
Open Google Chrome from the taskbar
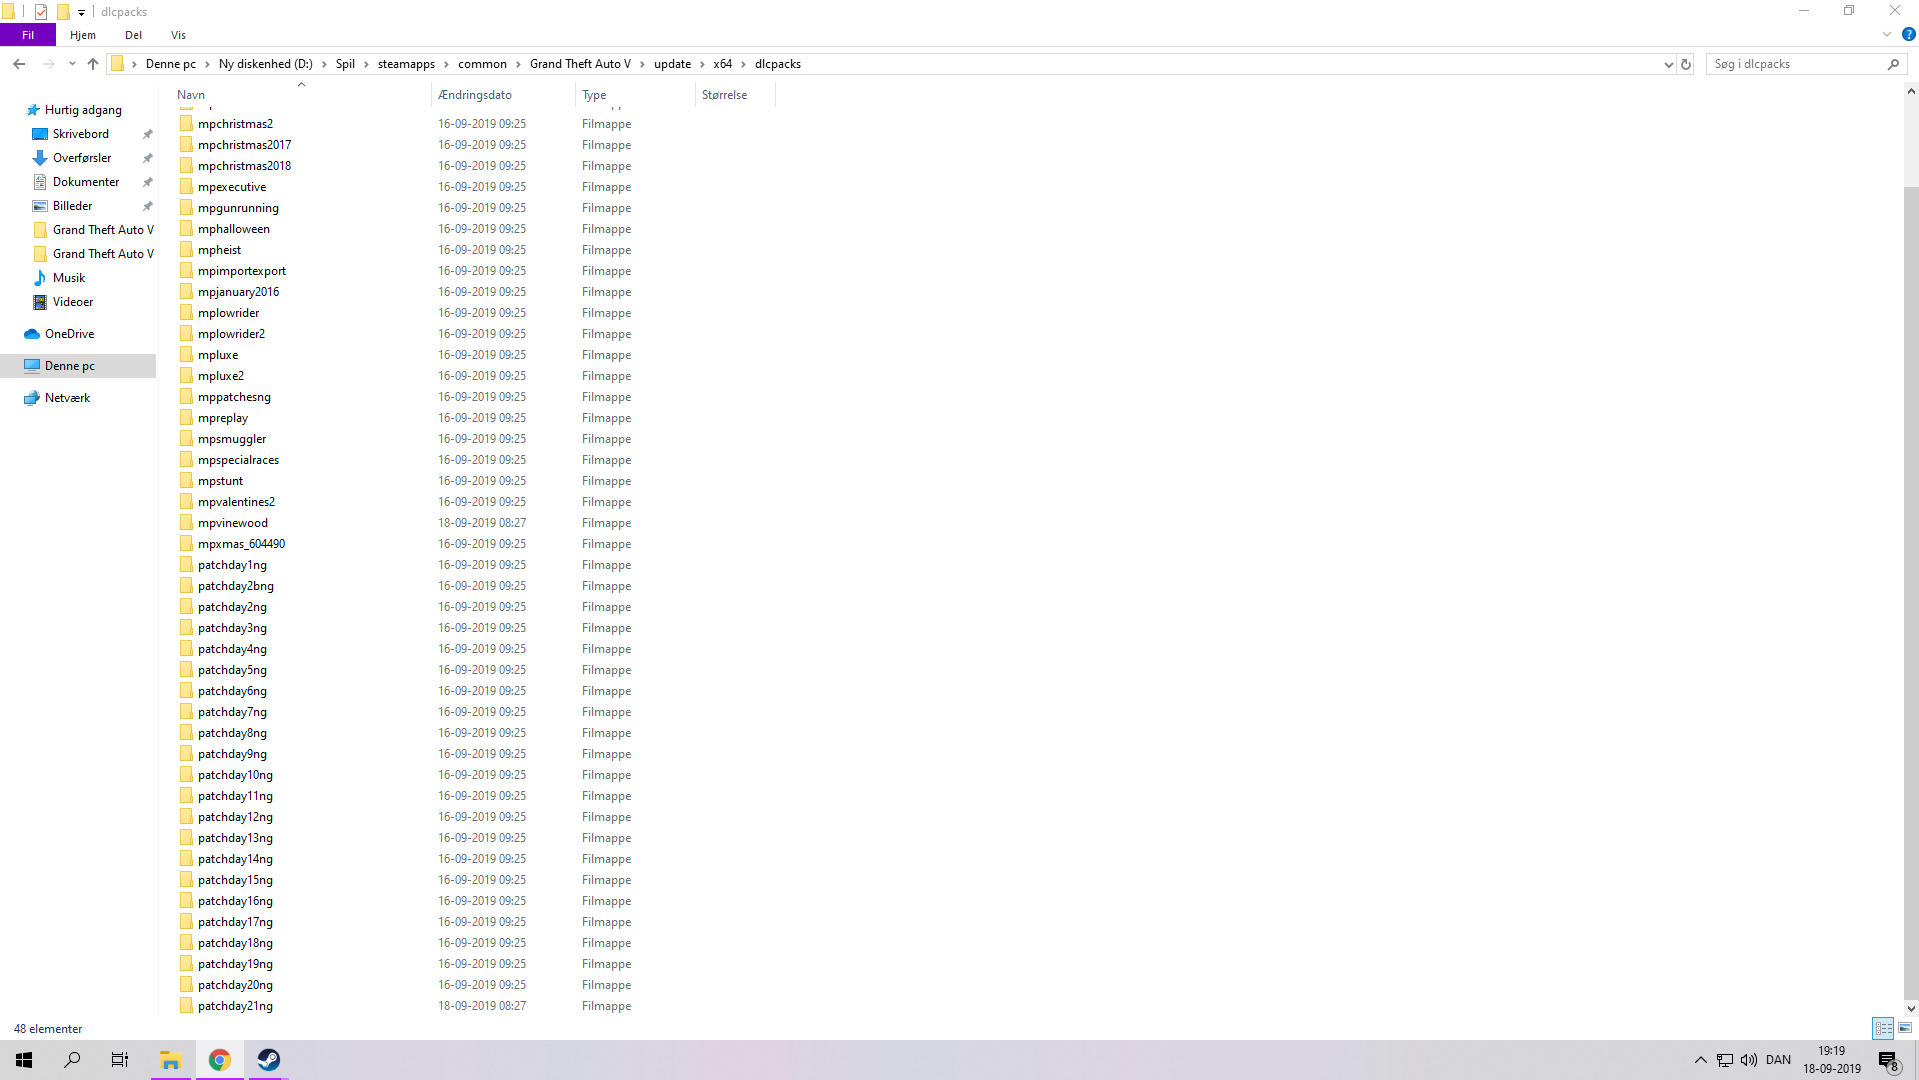pos(220,1060)
